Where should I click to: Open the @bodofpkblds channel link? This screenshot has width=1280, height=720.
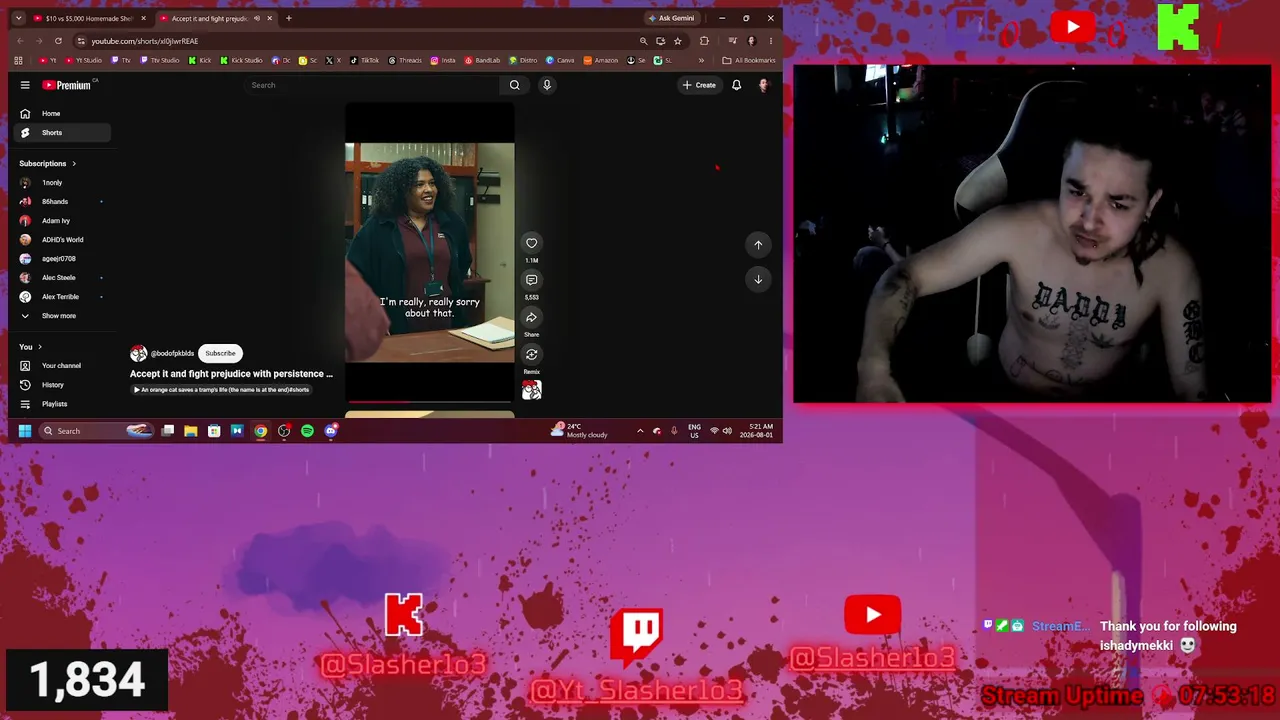172,353
